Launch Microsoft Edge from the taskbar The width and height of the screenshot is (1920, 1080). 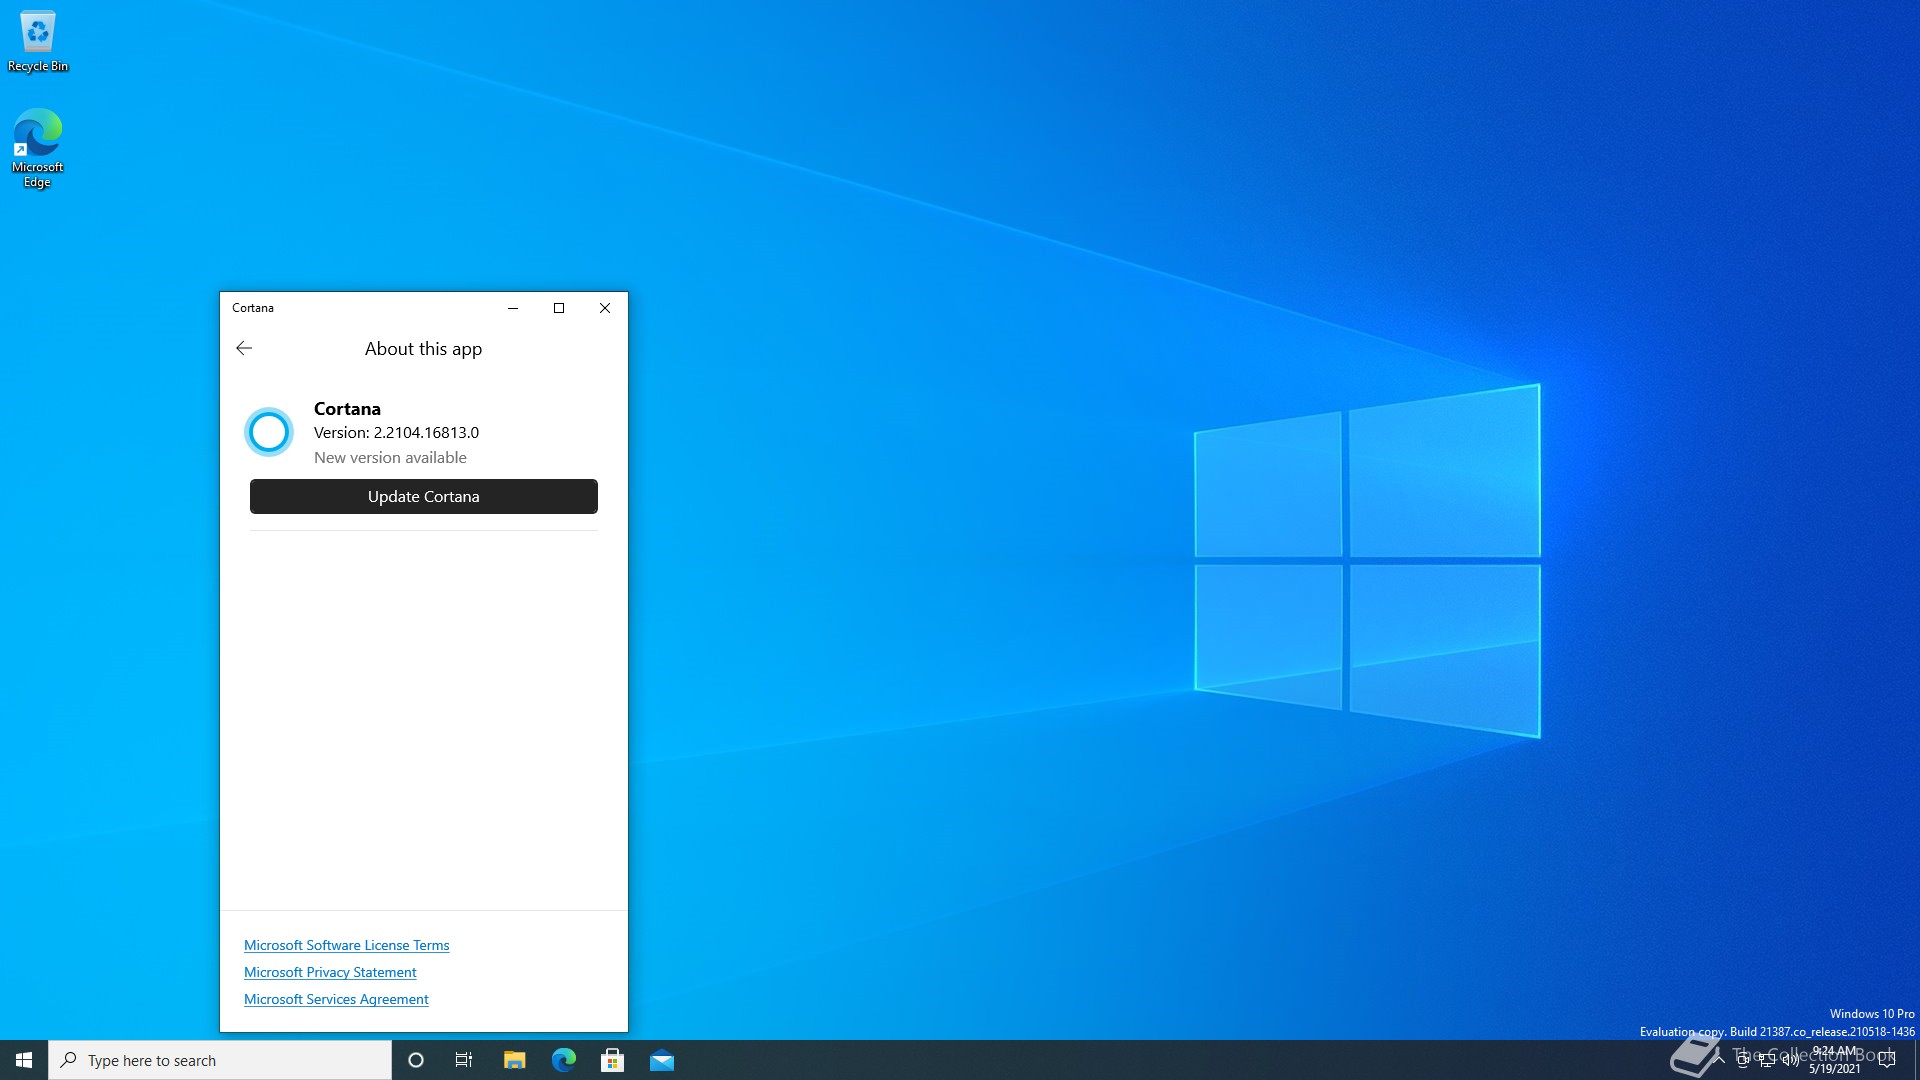(564, 1060)
